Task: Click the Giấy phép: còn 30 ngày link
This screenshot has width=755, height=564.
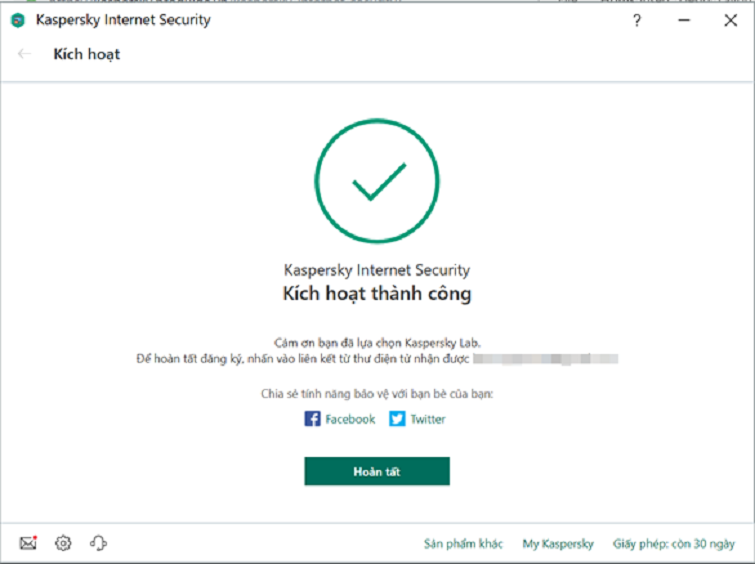Action: click(x=675, y=544)
